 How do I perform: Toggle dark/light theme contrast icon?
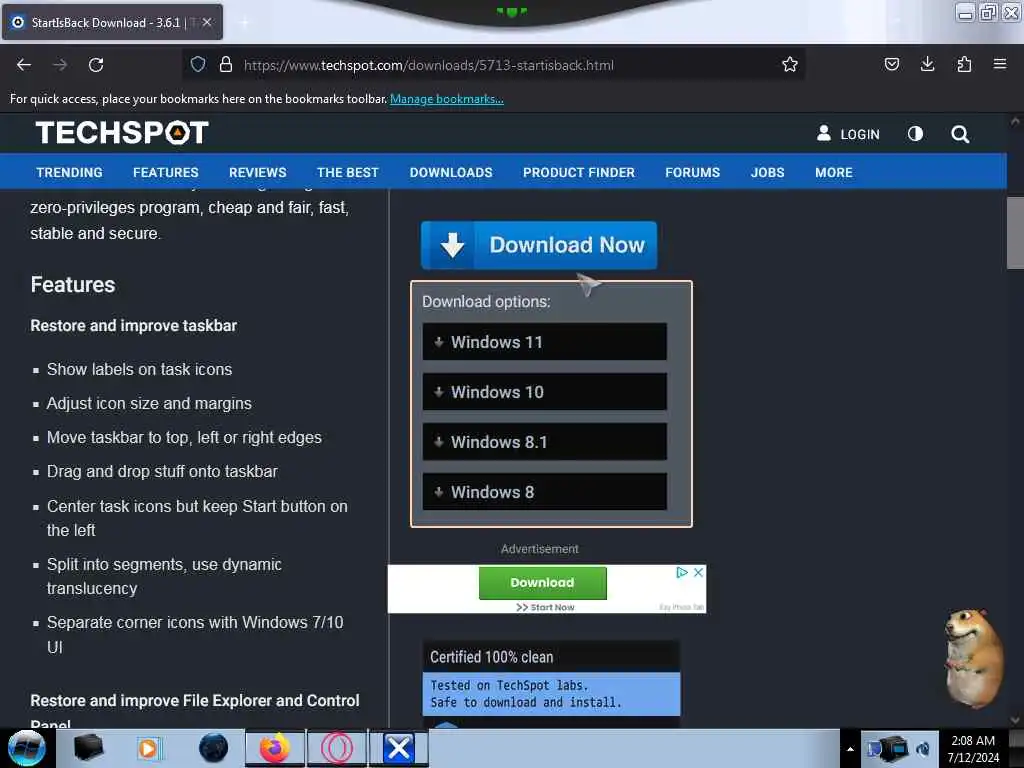pos(915,134)
